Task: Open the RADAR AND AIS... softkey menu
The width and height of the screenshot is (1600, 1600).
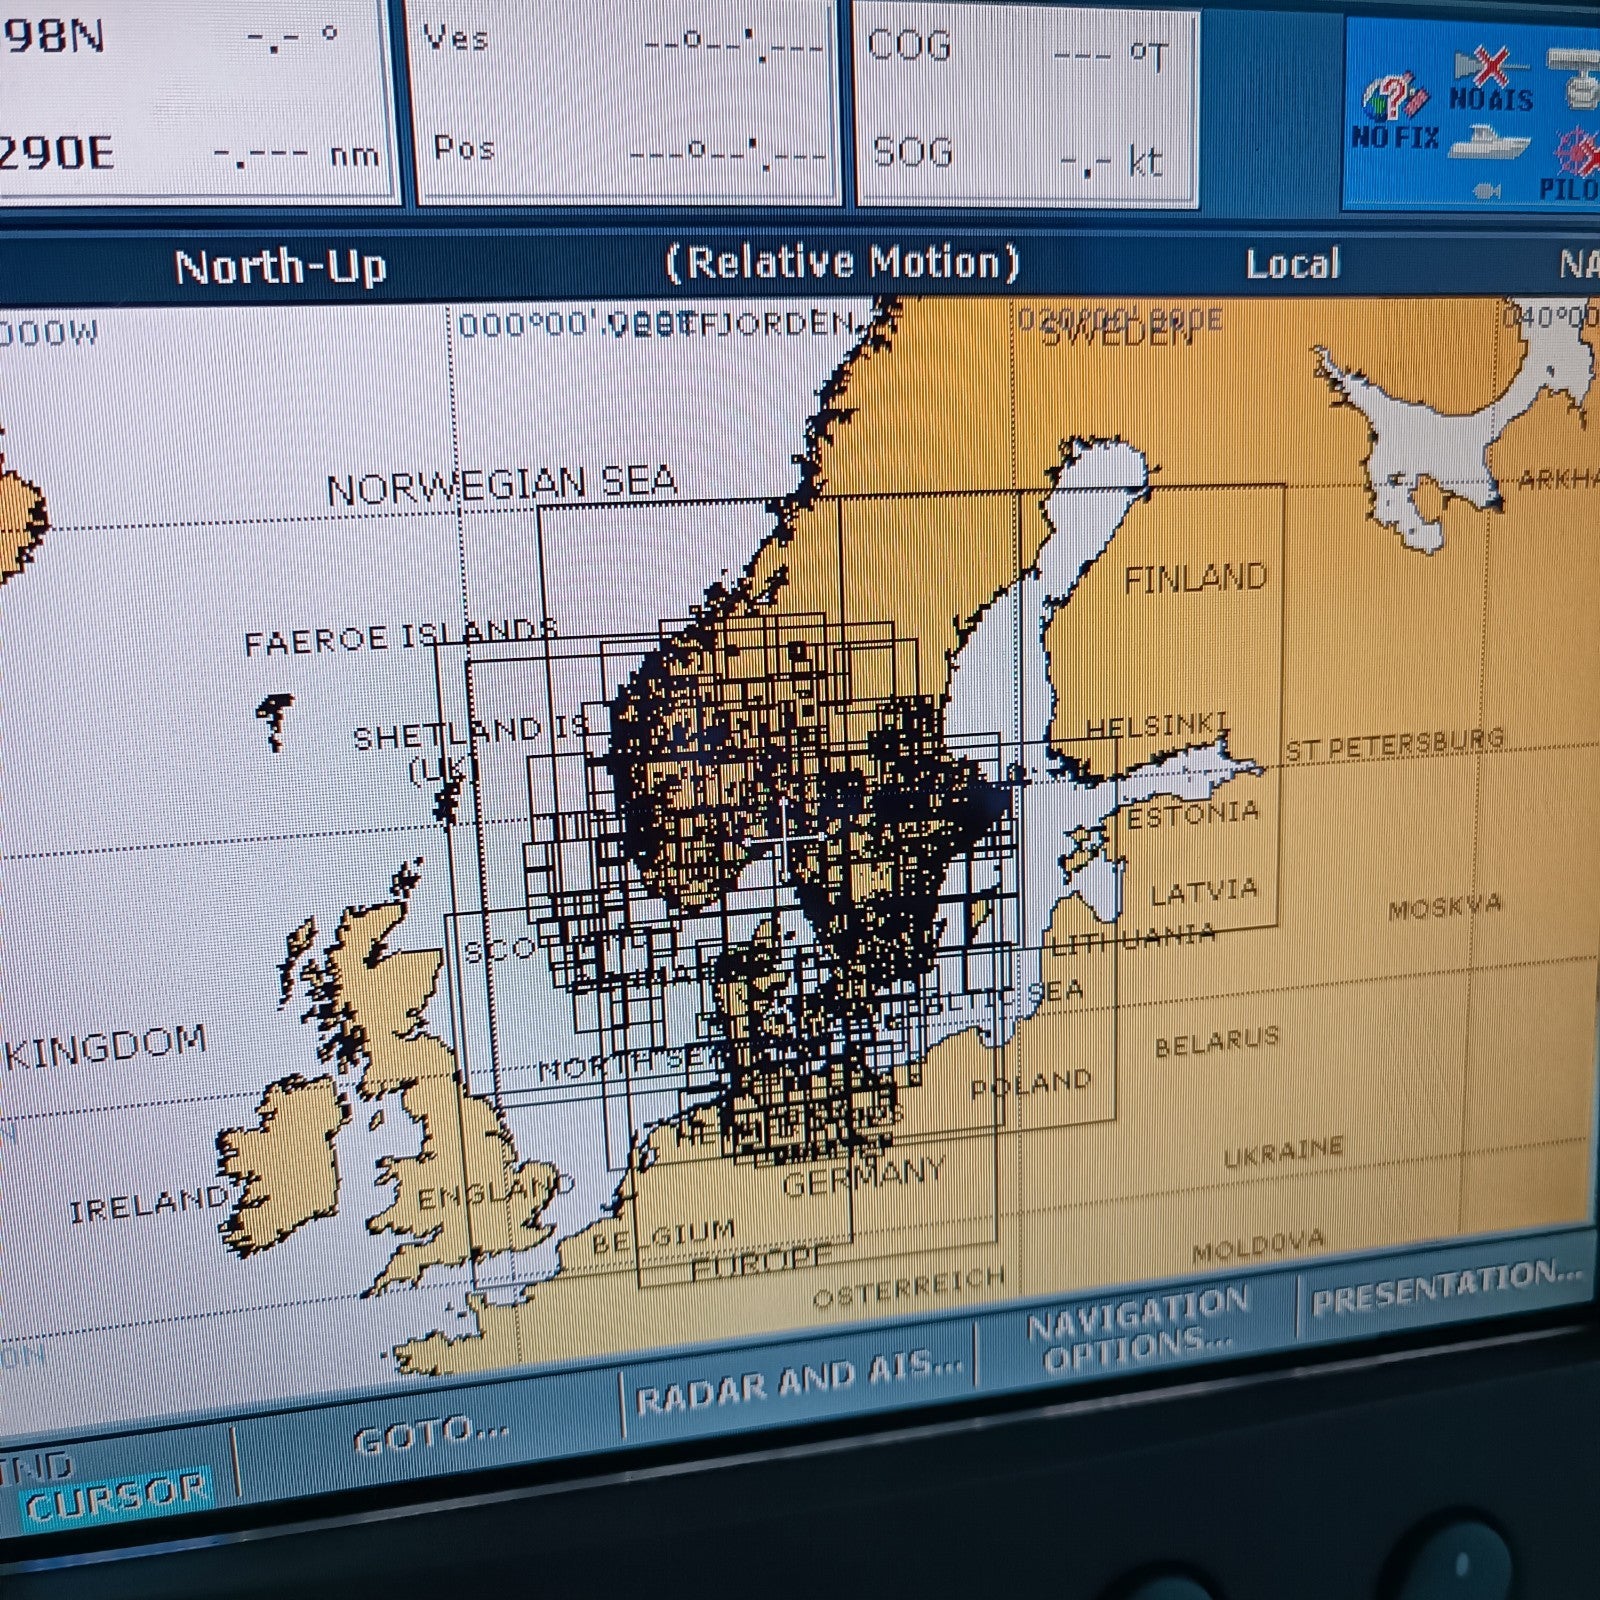Action: 798,1381
